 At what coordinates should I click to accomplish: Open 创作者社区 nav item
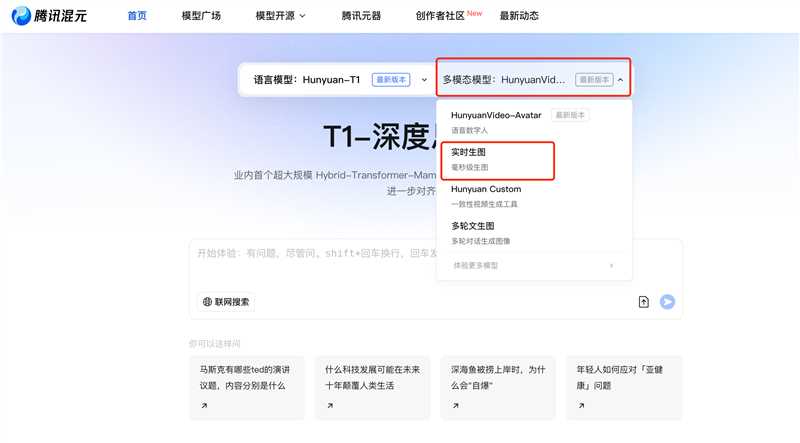(440, 16)
